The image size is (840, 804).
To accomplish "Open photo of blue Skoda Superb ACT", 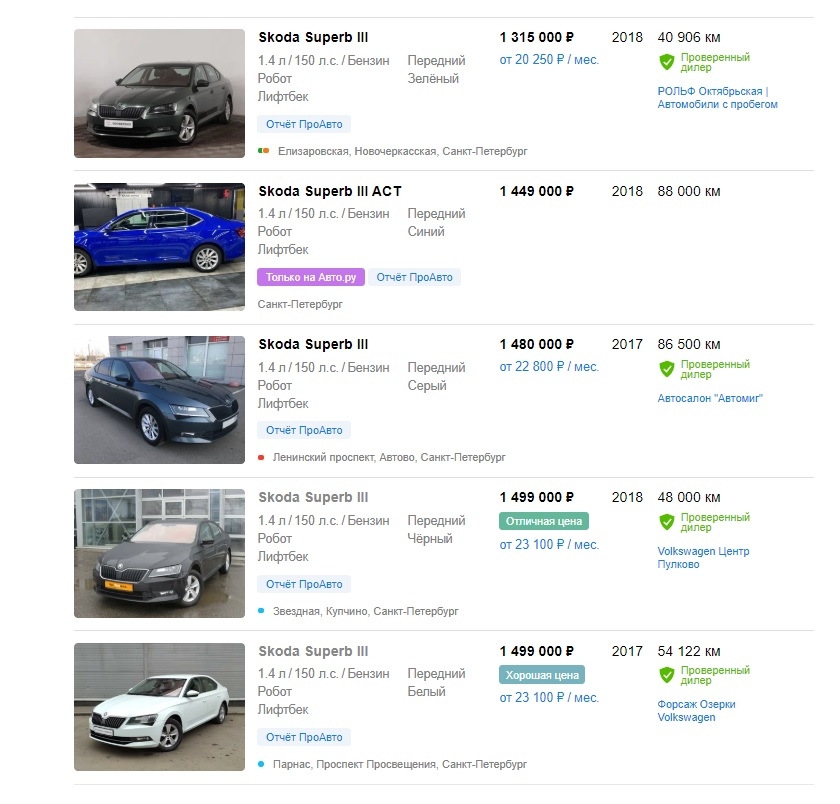I will [x=159, y=247].
